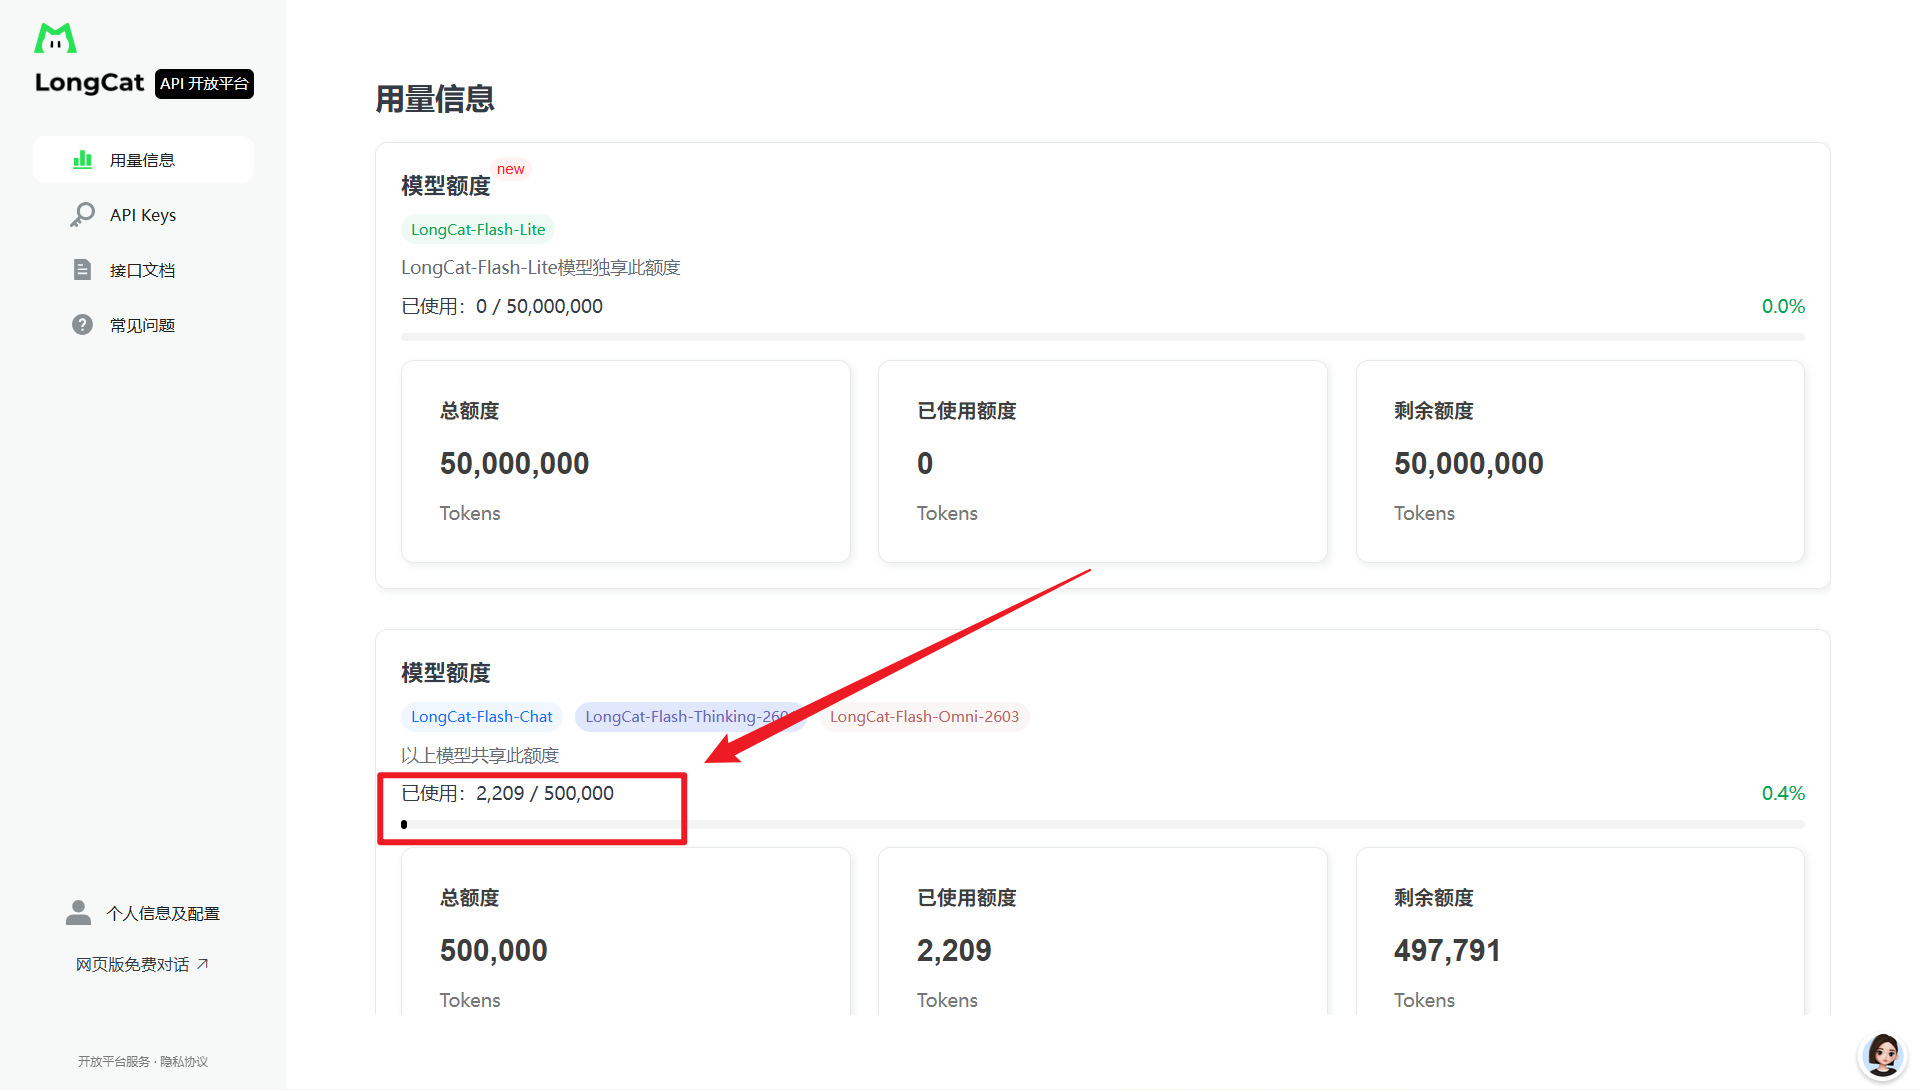Open the 用量信息 sidebar menu item

[x=143, y=160]
